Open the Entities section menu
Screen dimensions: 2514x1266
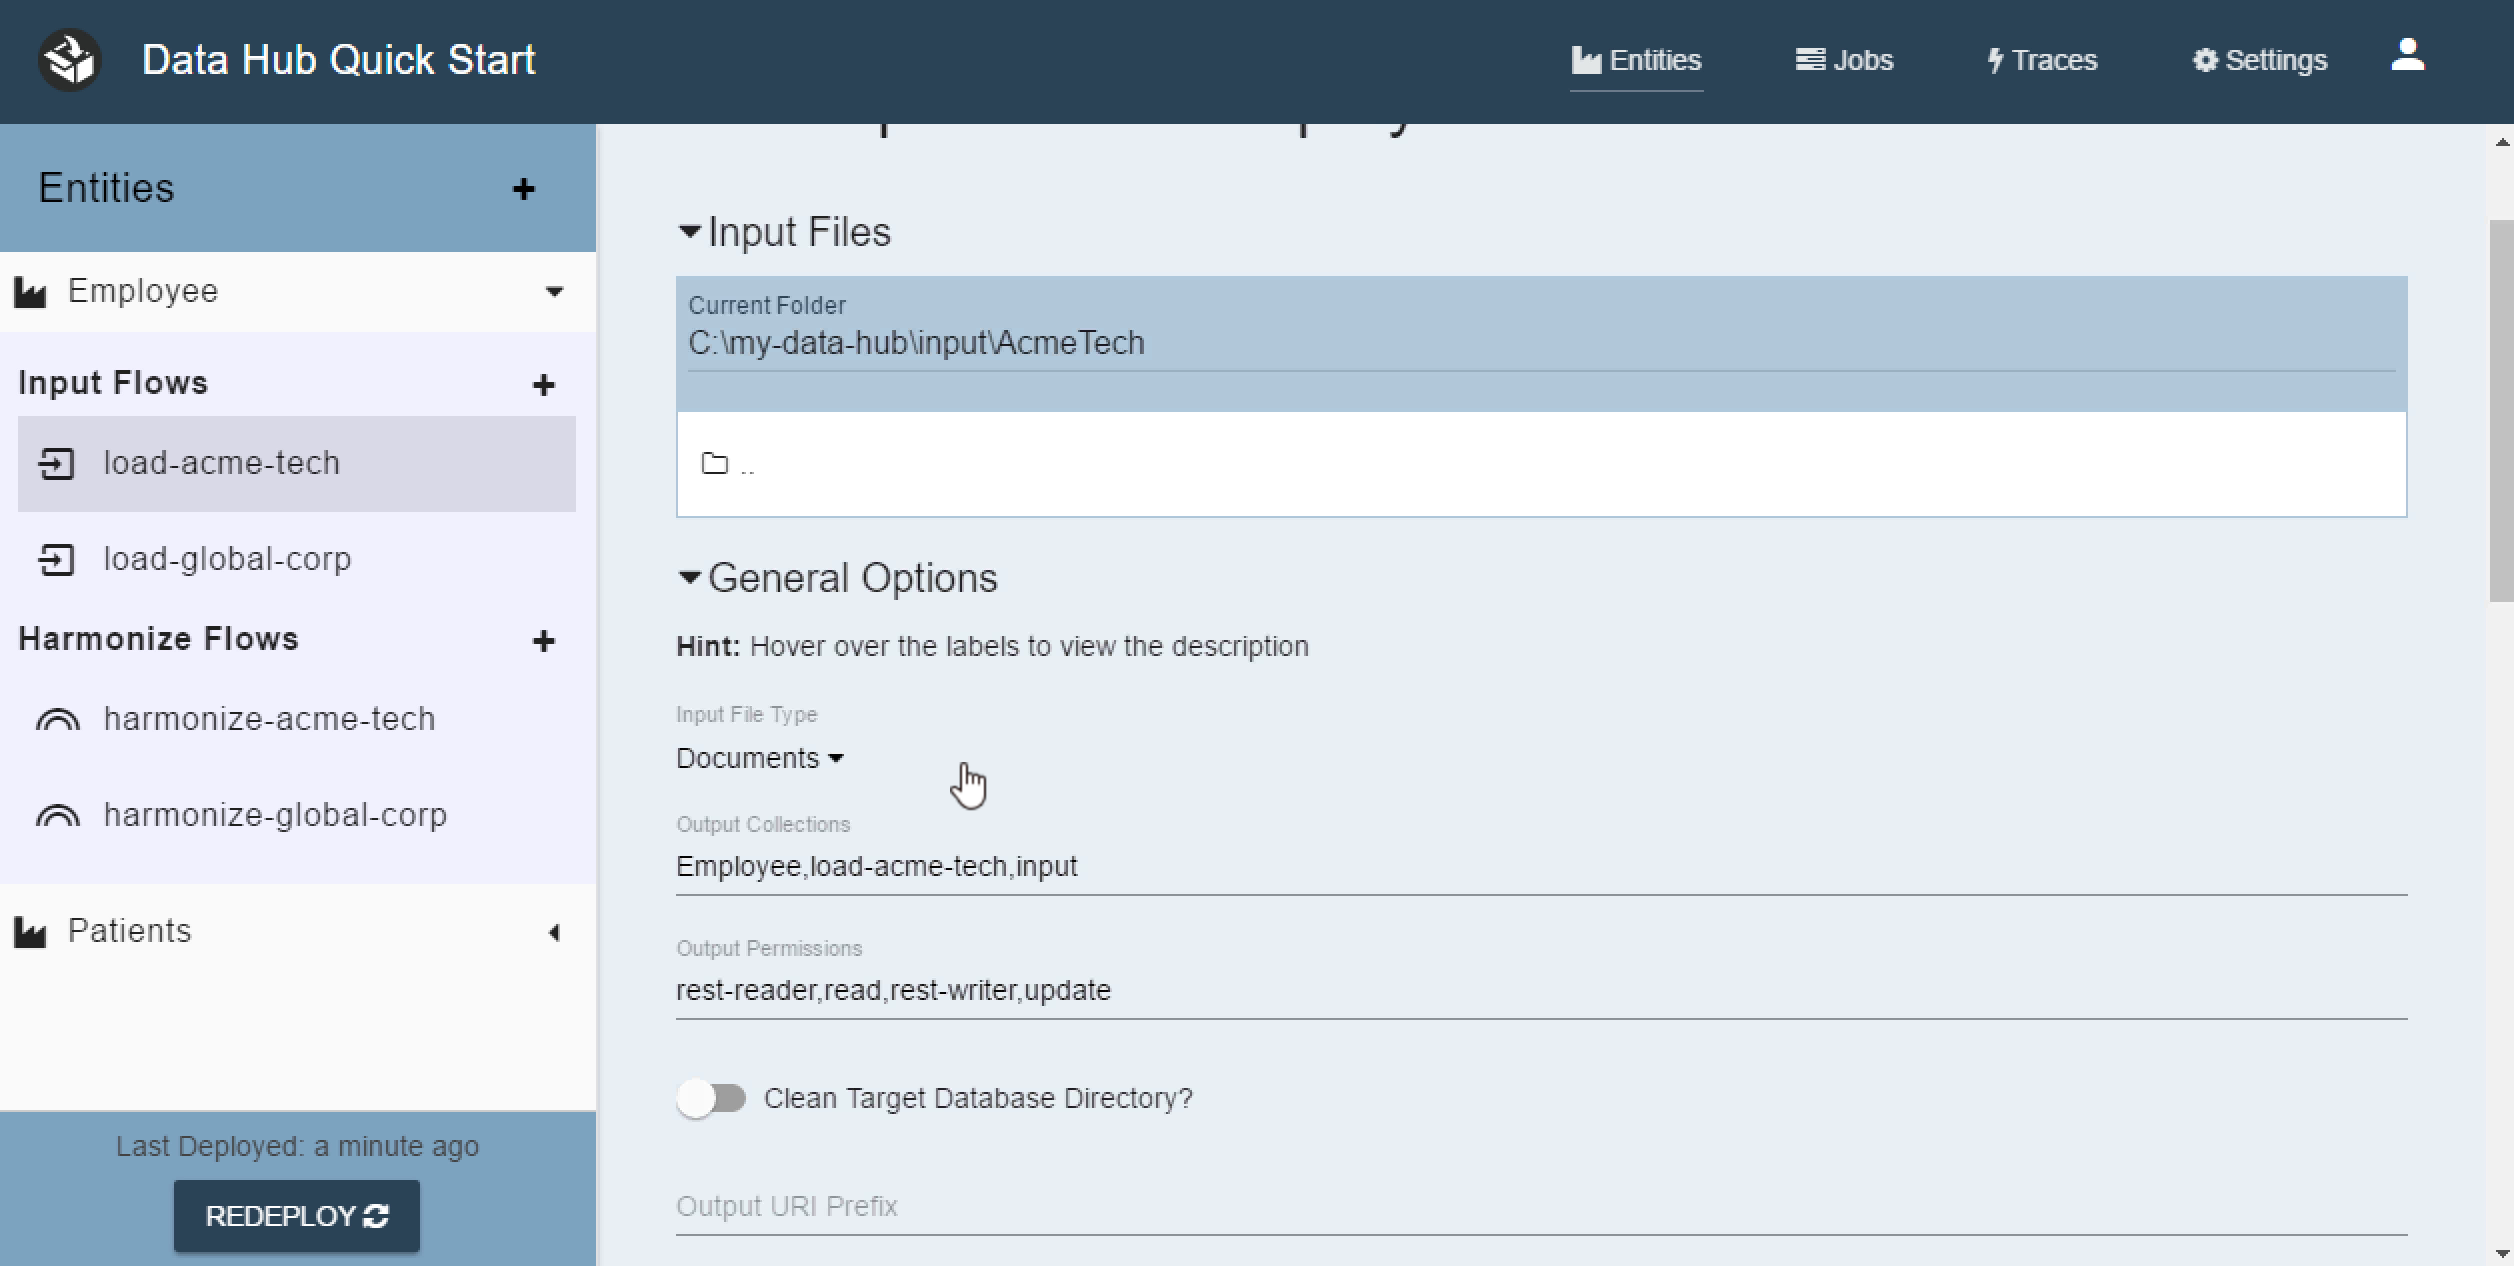click(x=526, y=189)
